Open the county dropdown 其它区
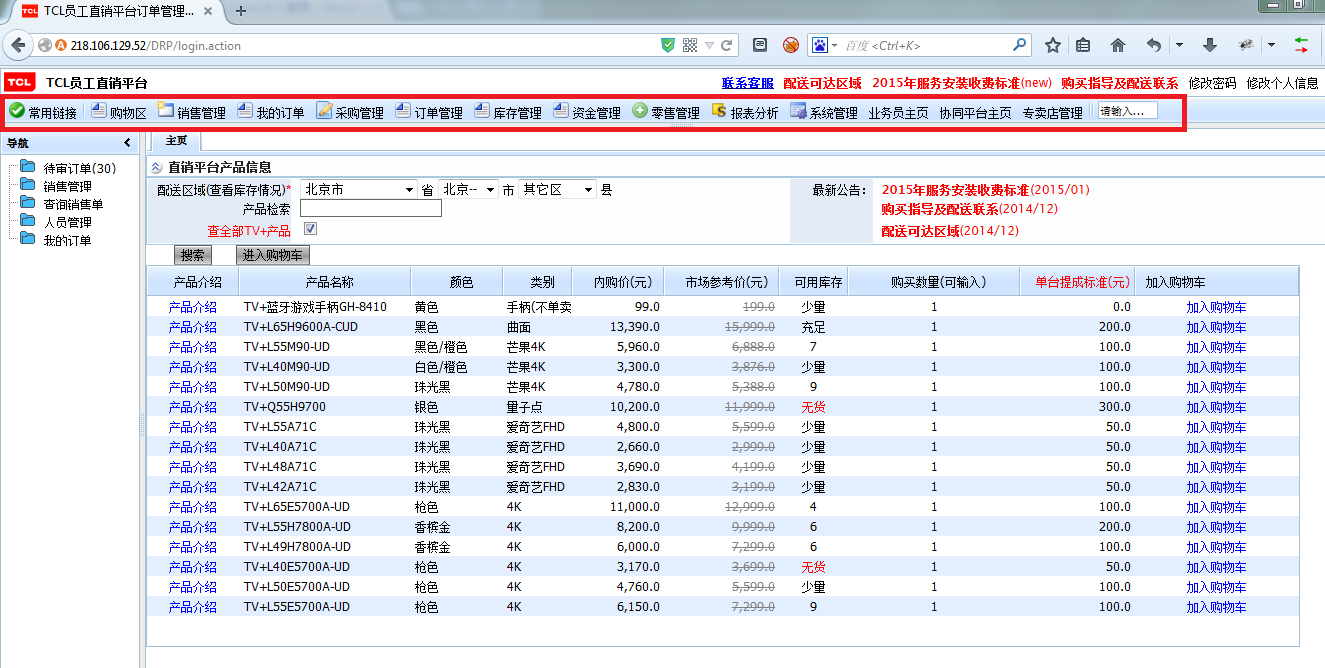The width and height of the screenshot is (1325, 668). [557, 189]
